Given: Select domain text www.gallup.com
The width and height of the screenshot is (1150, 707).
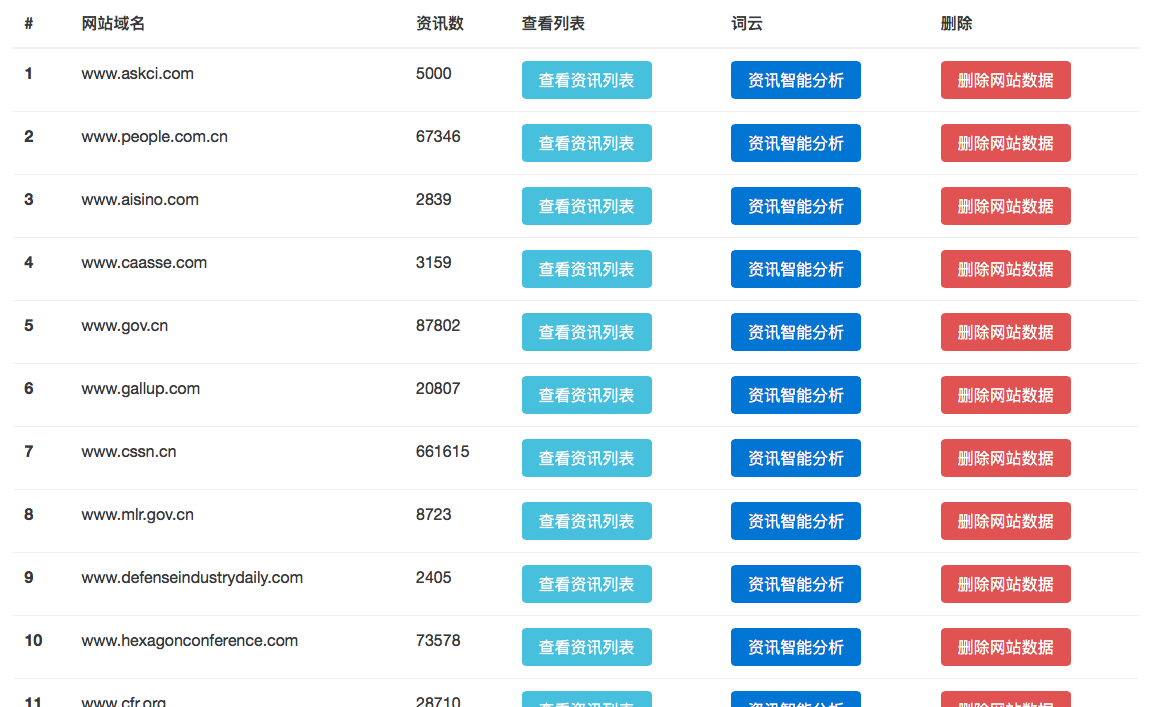Looking at the screenshot, I should [x=140, y=389].
